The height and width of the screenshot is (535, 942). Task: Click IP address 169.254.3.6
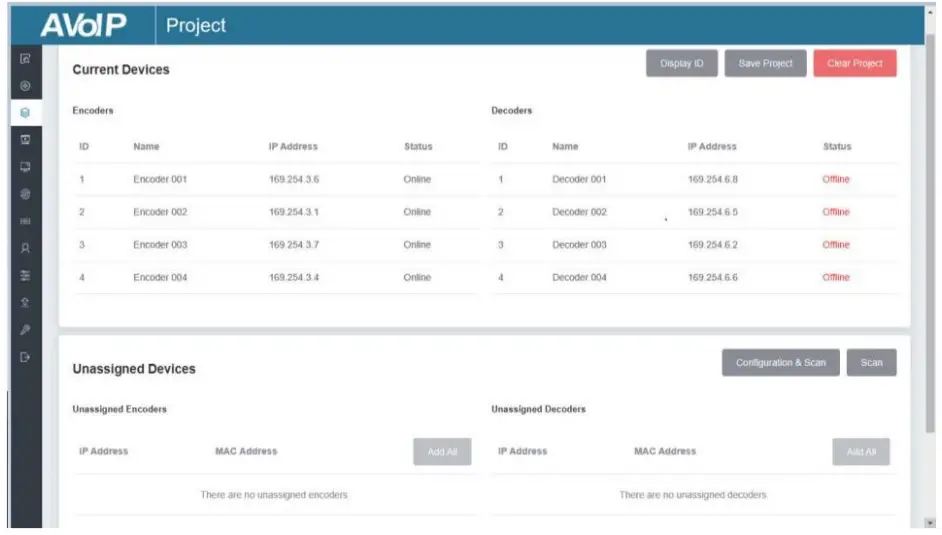pyautogui.click(x=294, y=179)
